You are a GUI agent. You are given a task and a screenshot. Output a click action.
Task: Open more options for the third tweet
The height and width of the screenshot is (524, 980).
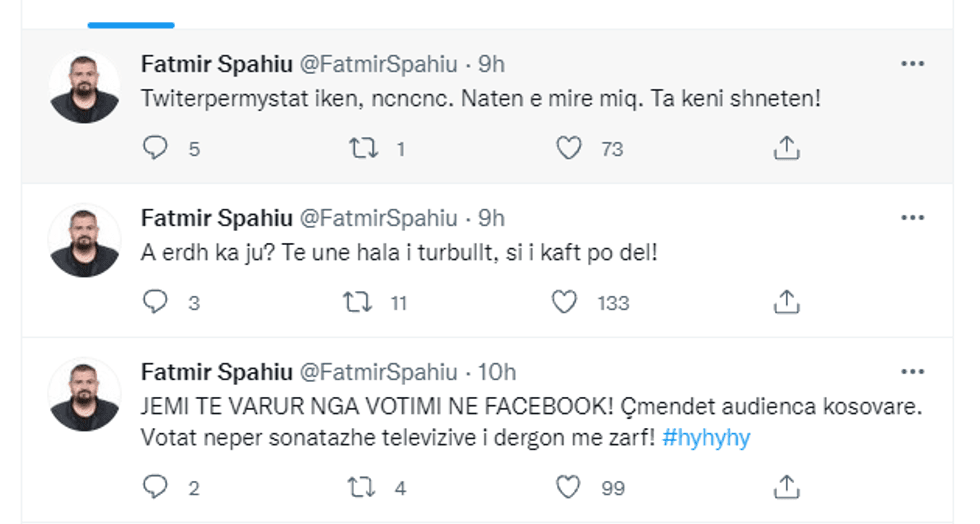[912, 371]
